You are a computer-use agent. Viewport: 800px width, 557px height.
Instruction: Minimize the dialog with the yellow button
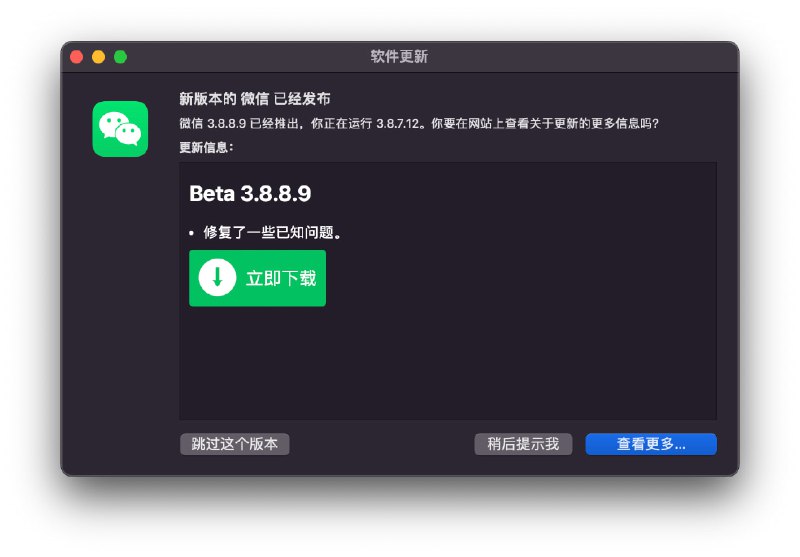point(98,57)
